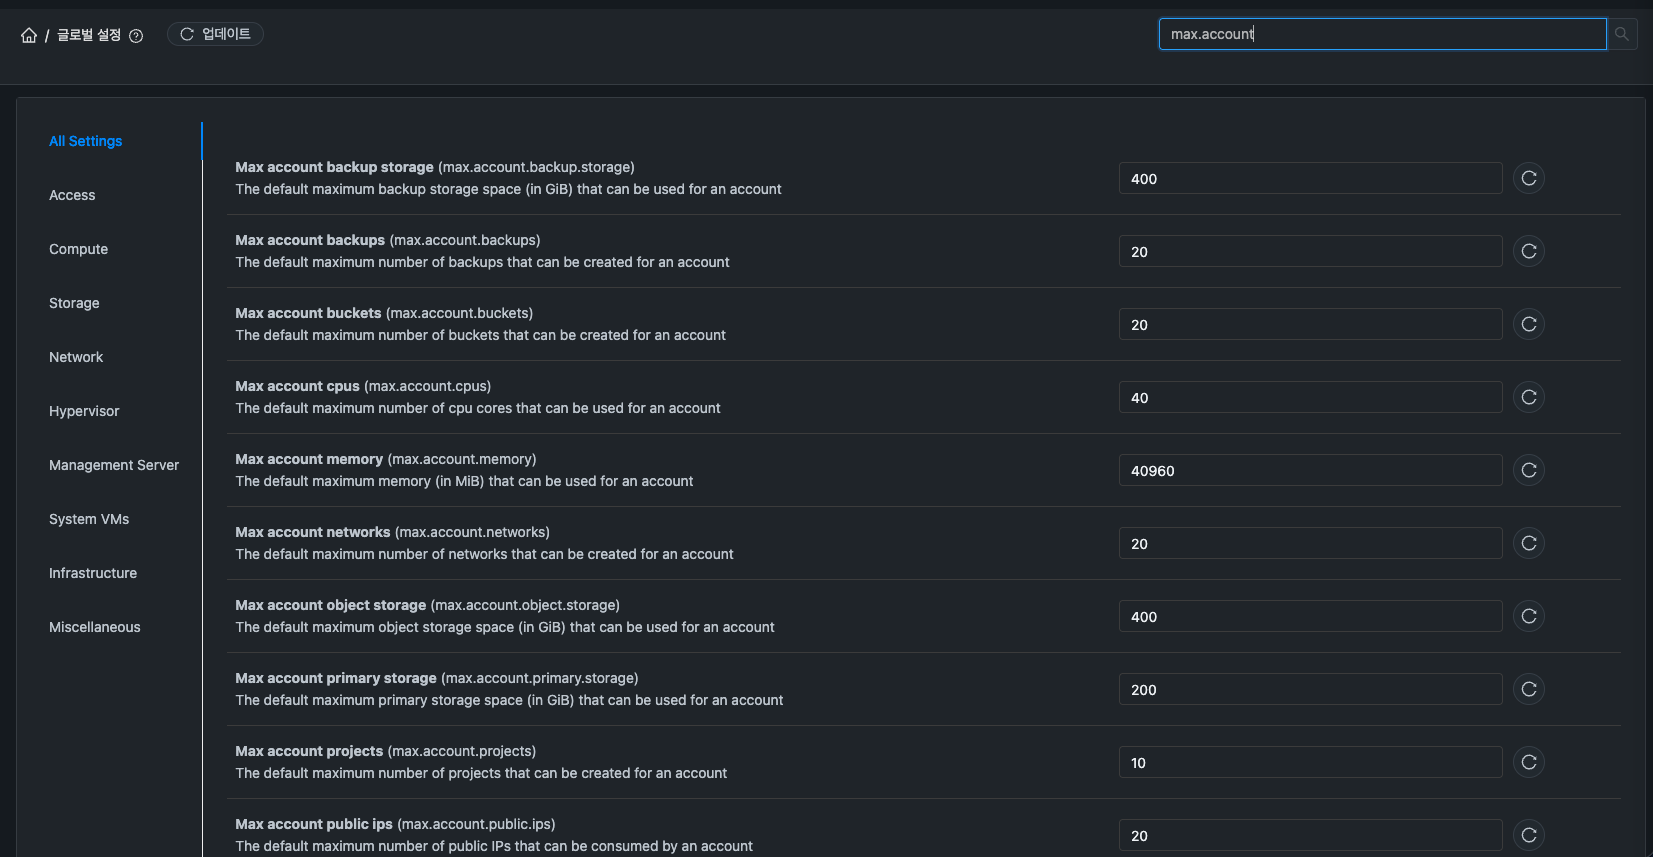Open the Management Server settings tab

114,465
